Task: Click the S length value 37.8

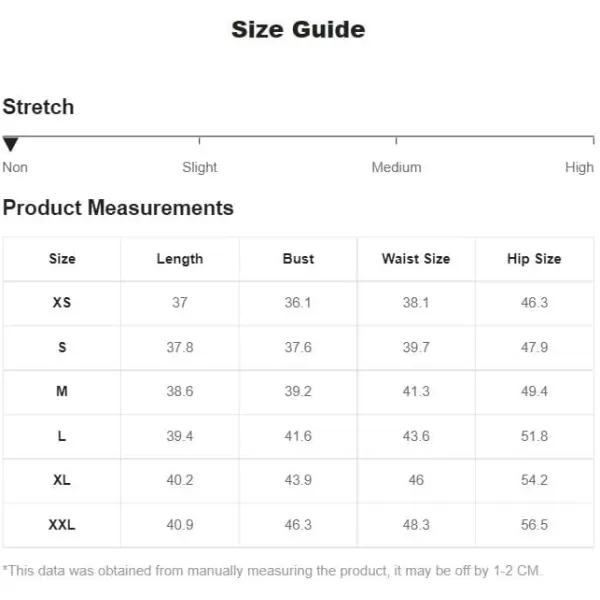Action: click(x=180, y=347)
